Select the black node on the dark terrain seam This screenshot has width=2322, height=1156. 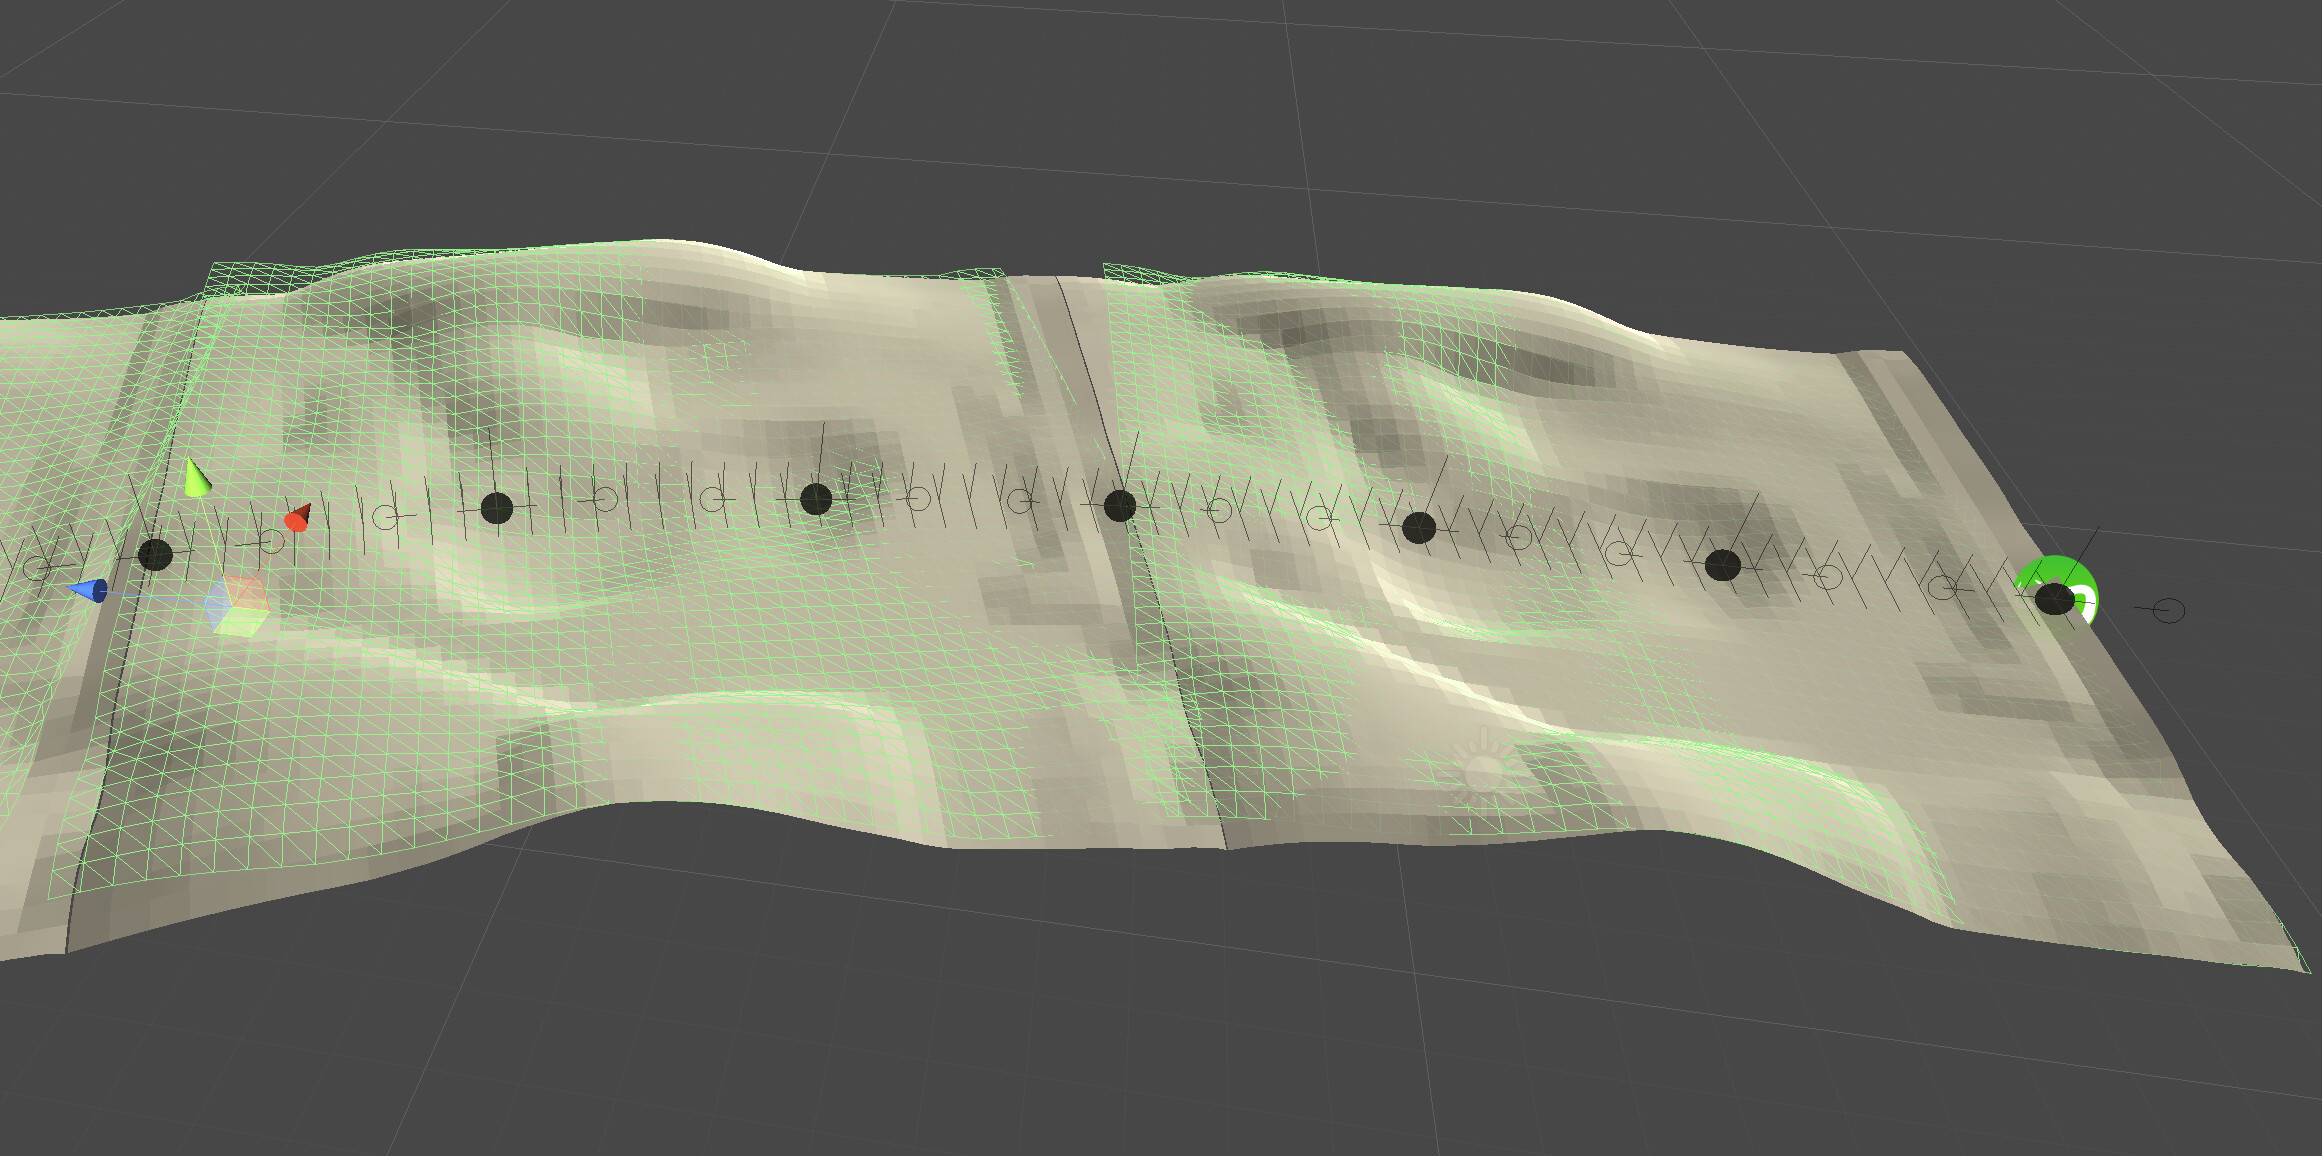[x=1120, y=505]
